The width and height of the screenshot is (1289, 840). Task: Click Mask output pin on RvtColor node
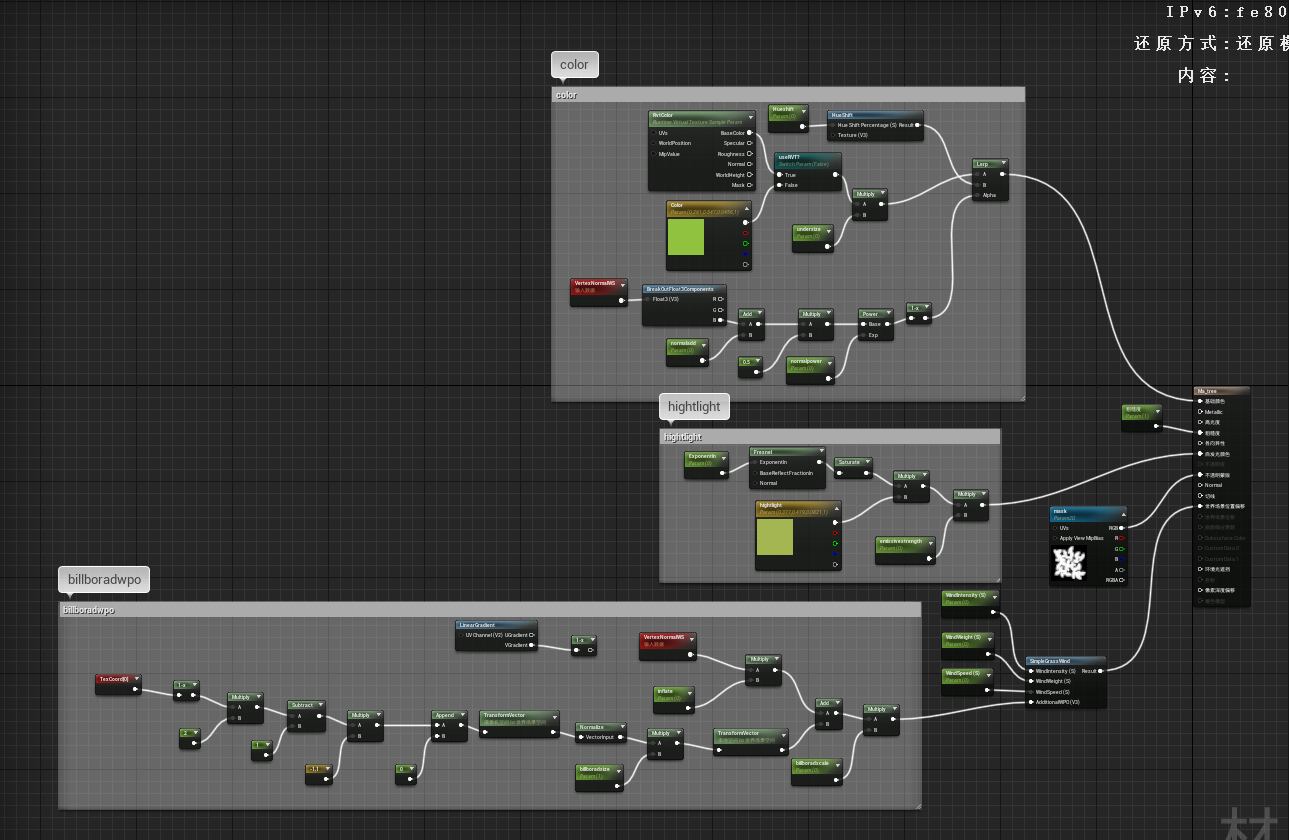point(750,185)
